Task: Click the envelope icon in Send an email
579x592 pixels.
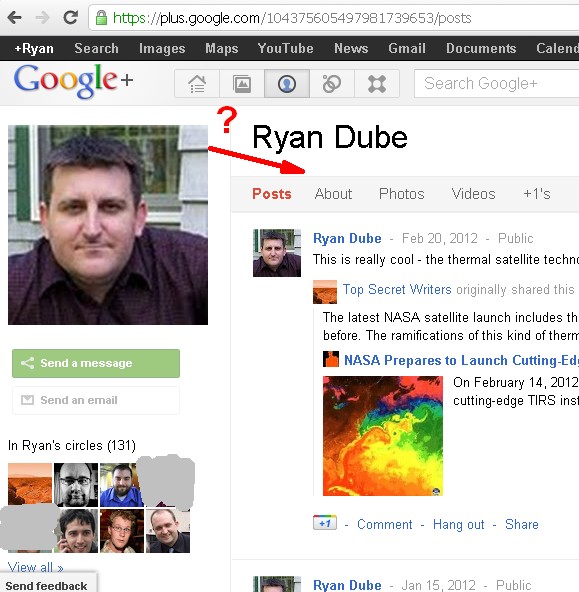Action: [27, 399]
